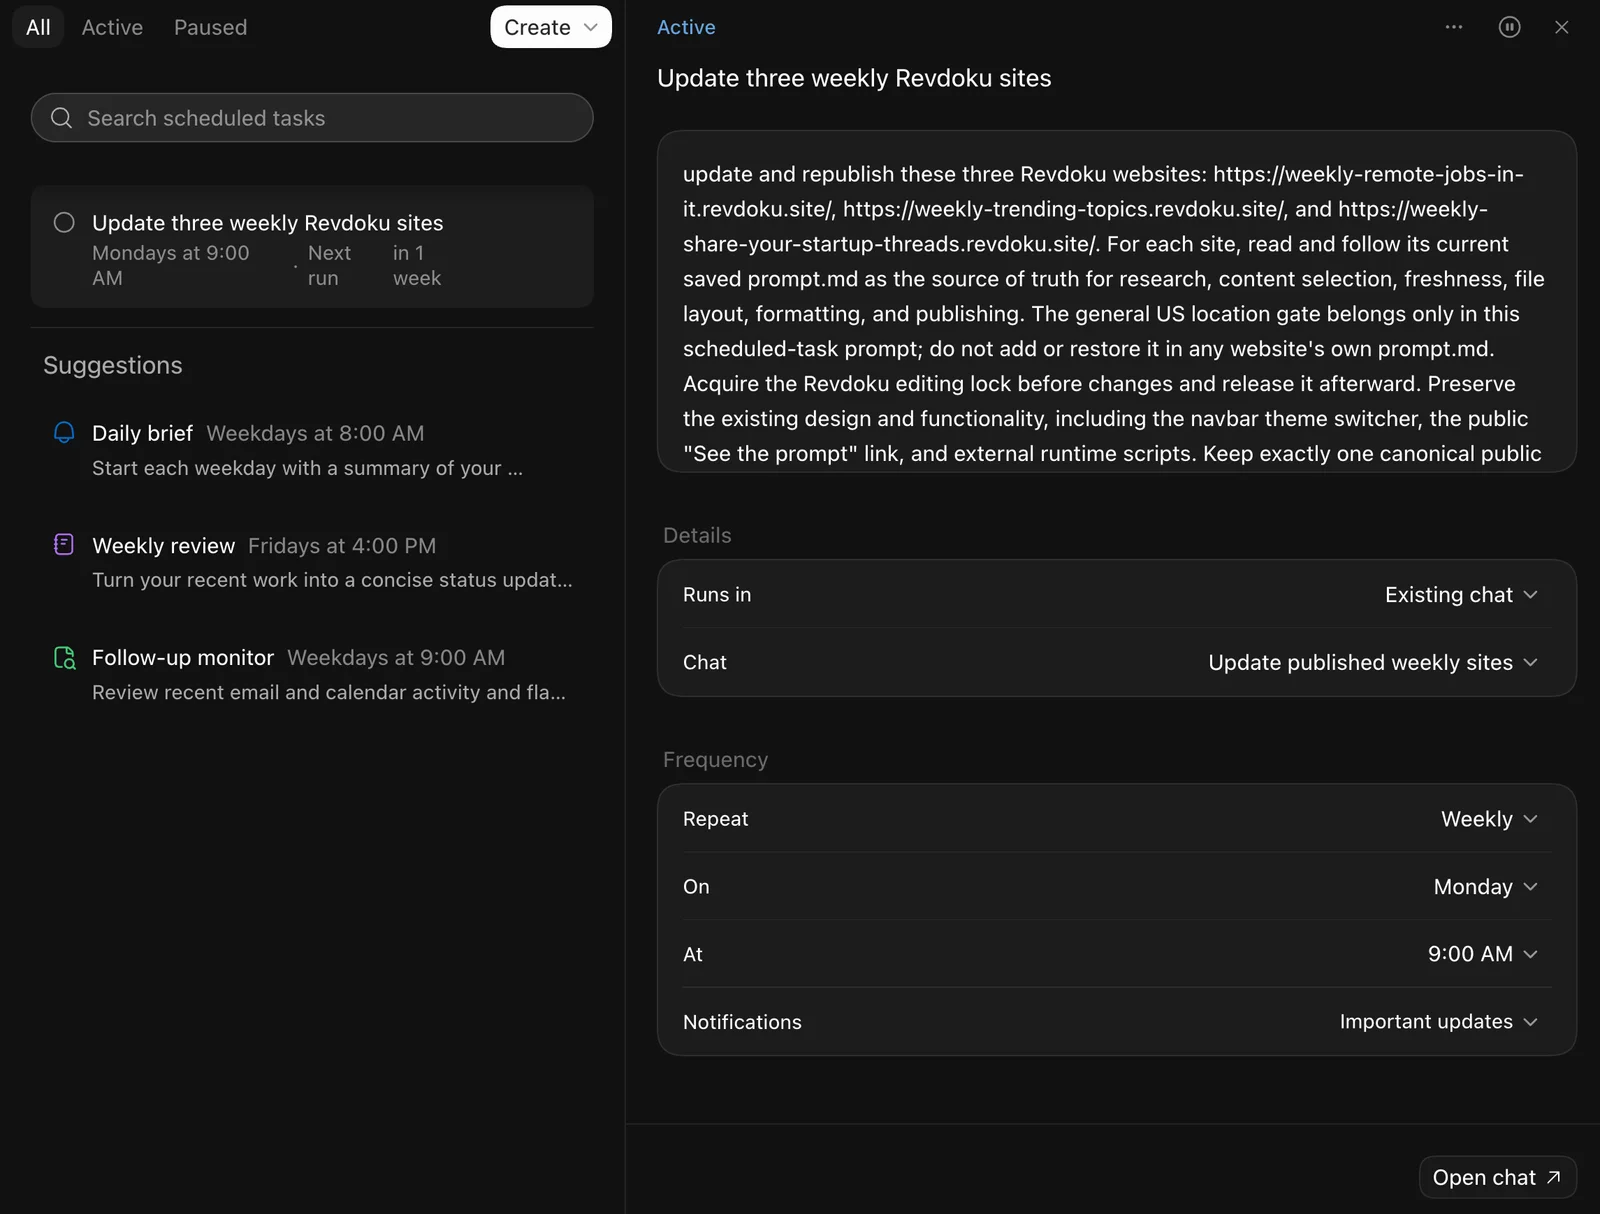Click the Weekly review notes icon
Image resolution: width=1600 pixels, height=1214 pixels.
(x=64, y=544)
